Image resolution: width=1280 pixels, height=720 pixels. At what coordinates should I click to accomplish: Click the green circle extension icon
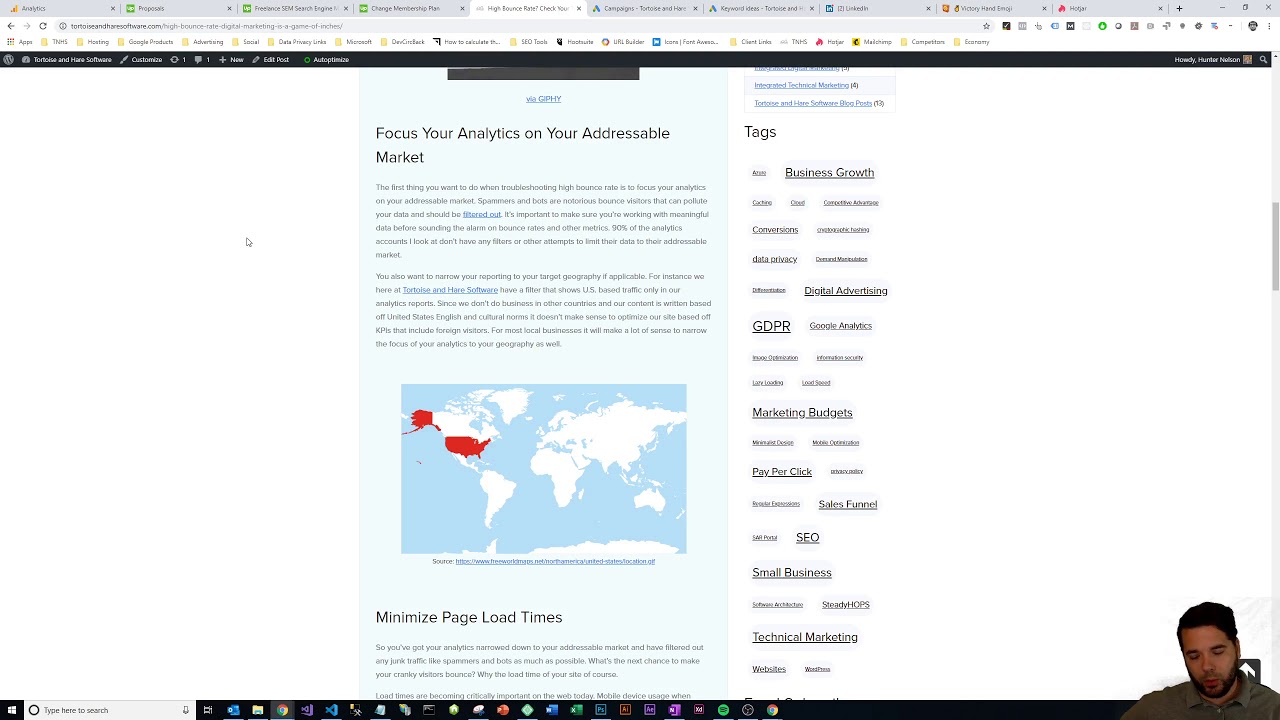(1103, 26)
